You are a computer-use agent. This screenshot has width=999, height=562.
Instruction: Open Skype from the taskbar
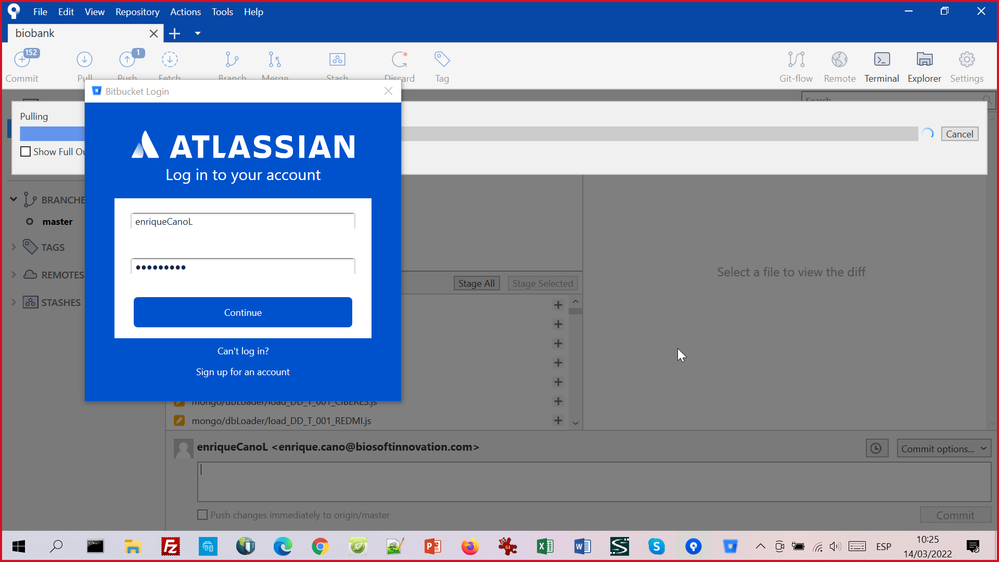click(x=656, y=546)
